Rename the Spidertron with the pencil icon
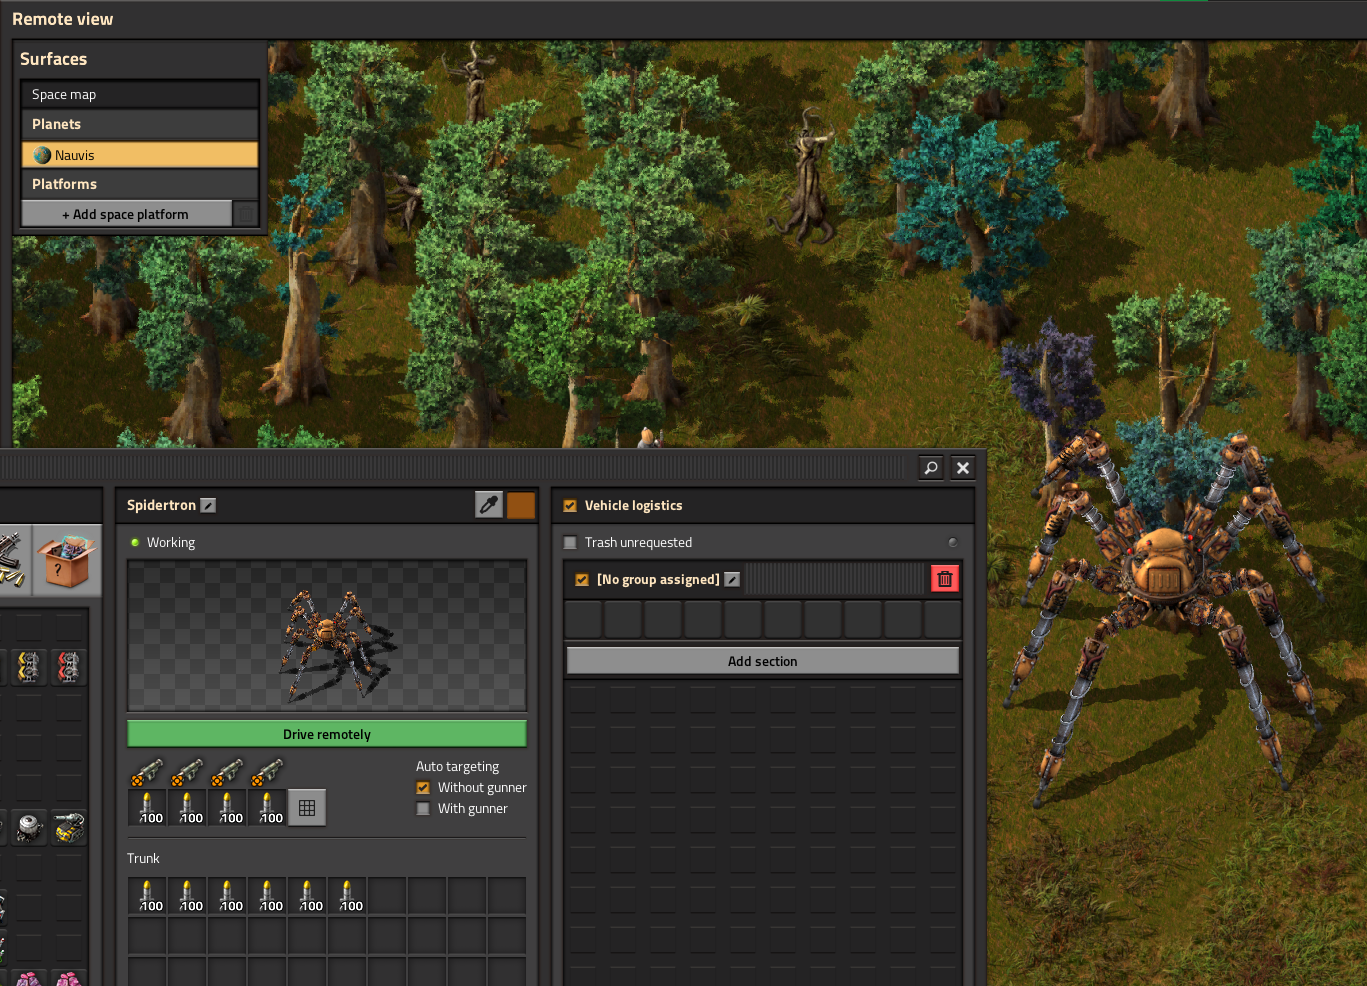This screenshot has height=986, width=1367. (208, 506)
